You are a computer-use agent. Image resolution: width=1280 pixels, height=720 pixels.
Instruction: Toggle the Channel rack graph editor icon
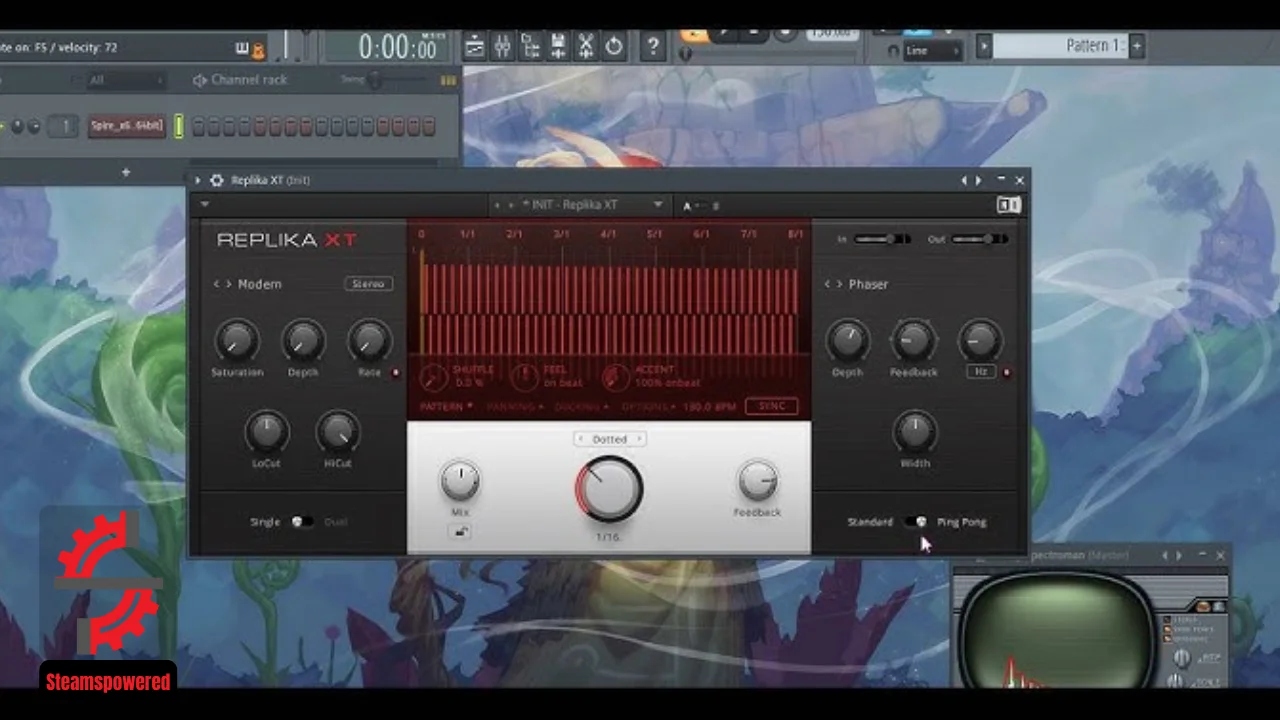click(448, 80)
